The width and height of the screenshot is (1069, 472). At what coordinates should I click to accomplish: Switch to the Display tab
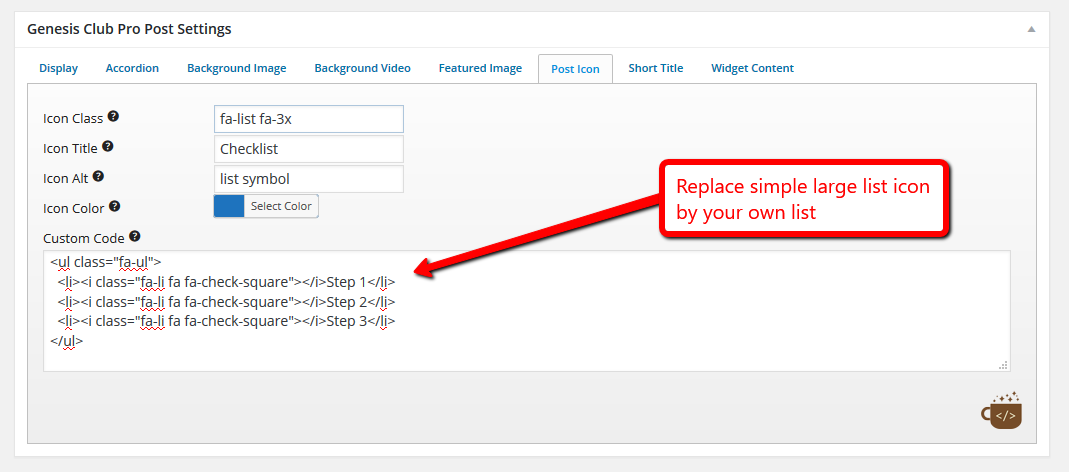click(x=59, y=68)
